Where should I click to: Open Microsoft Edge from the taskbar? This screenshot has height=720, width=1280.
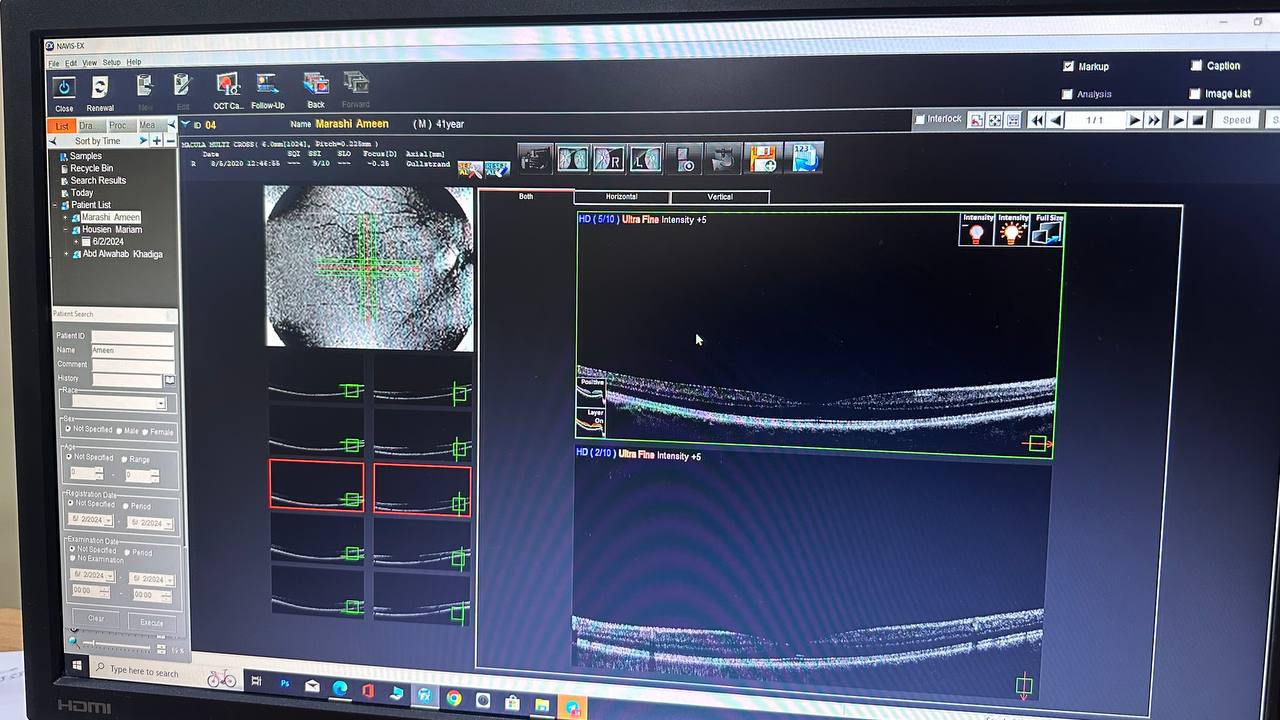tap(340, 688)
